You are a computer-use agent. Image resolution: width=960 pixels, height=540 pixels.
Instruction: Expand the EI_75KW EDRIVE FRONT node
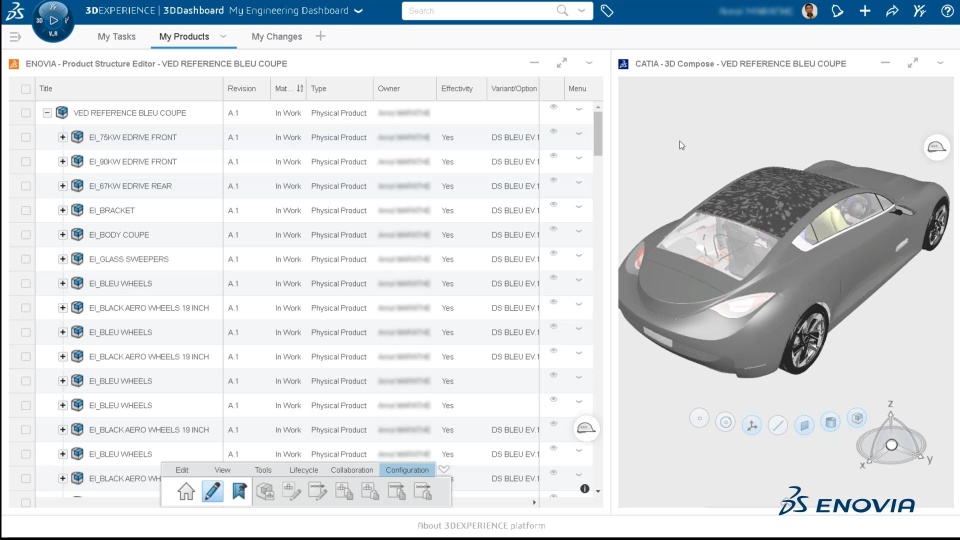click(62, 137)
